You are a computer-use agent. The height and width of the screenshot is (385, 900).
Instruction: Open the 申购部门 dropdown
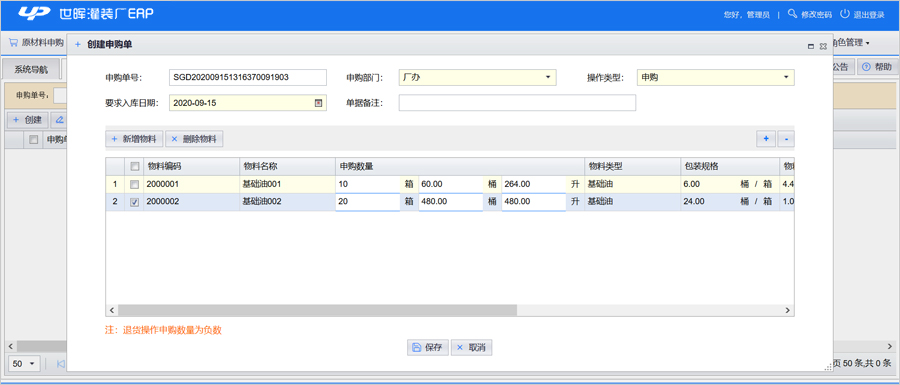point(548,77)
